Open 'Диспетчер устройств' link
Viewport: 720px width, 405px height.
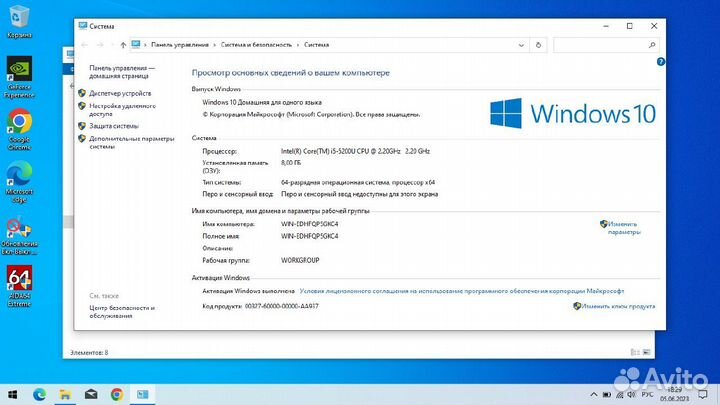(120, 93)
